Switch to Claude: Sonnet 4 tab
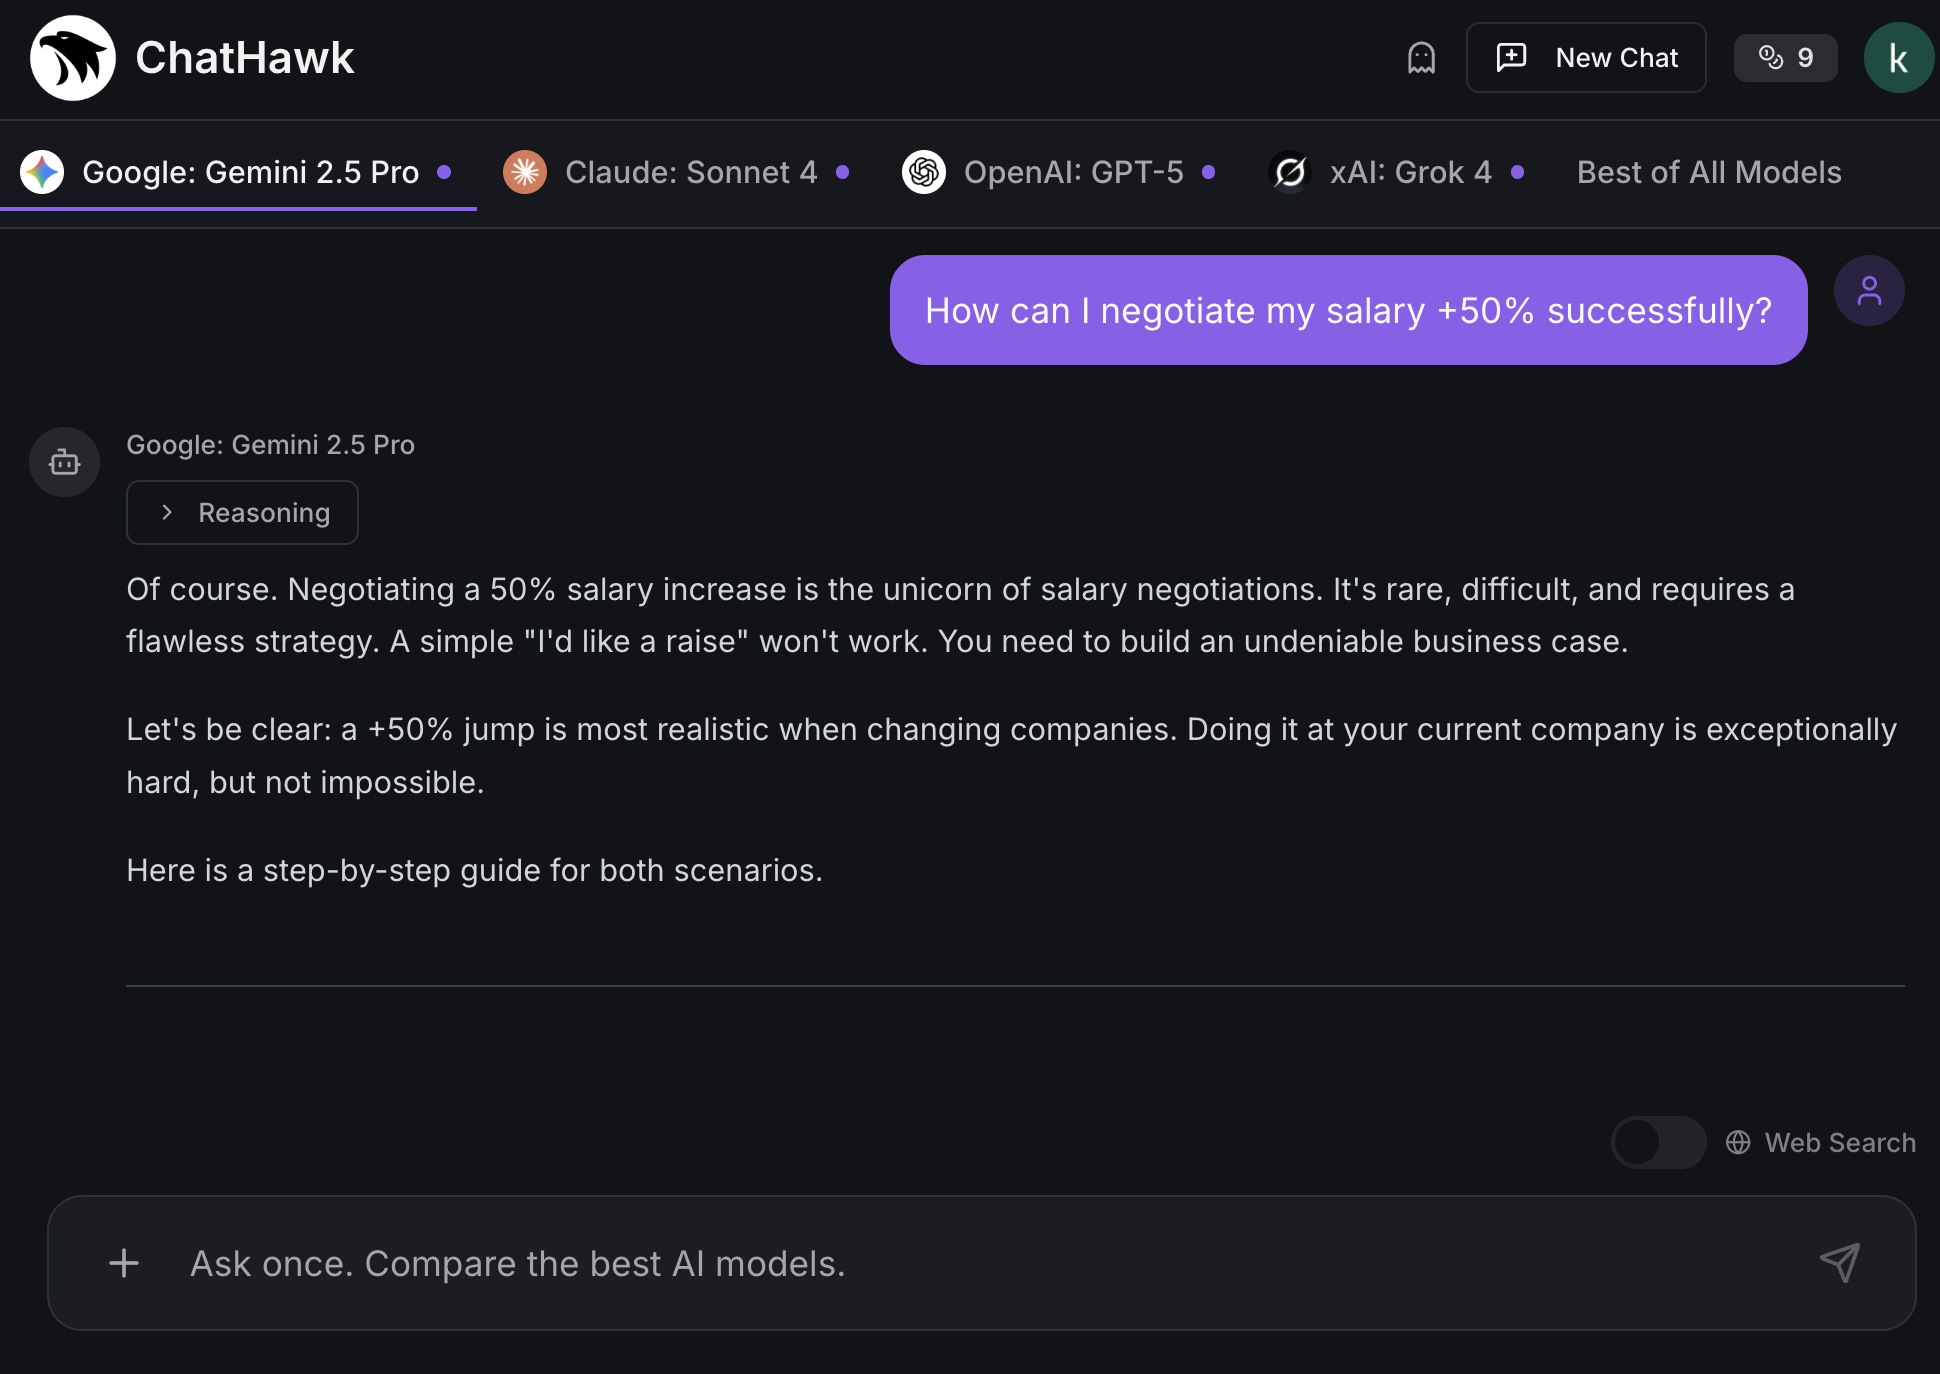The height and width of the screenshot is (1374, 1940). pos(690,172)
